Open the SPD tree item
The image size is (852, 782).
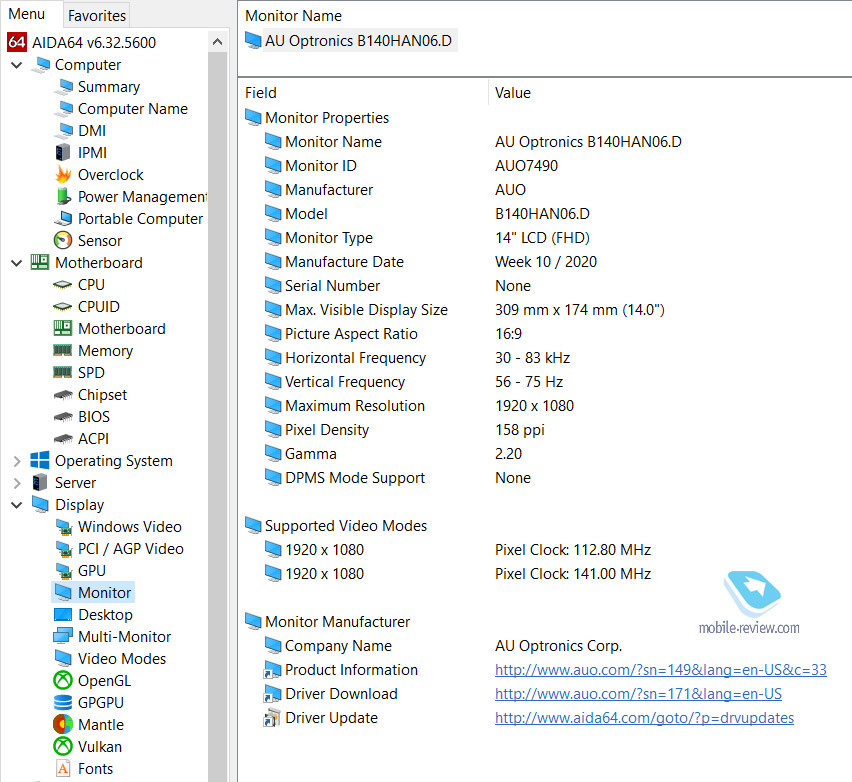point(91,373)
